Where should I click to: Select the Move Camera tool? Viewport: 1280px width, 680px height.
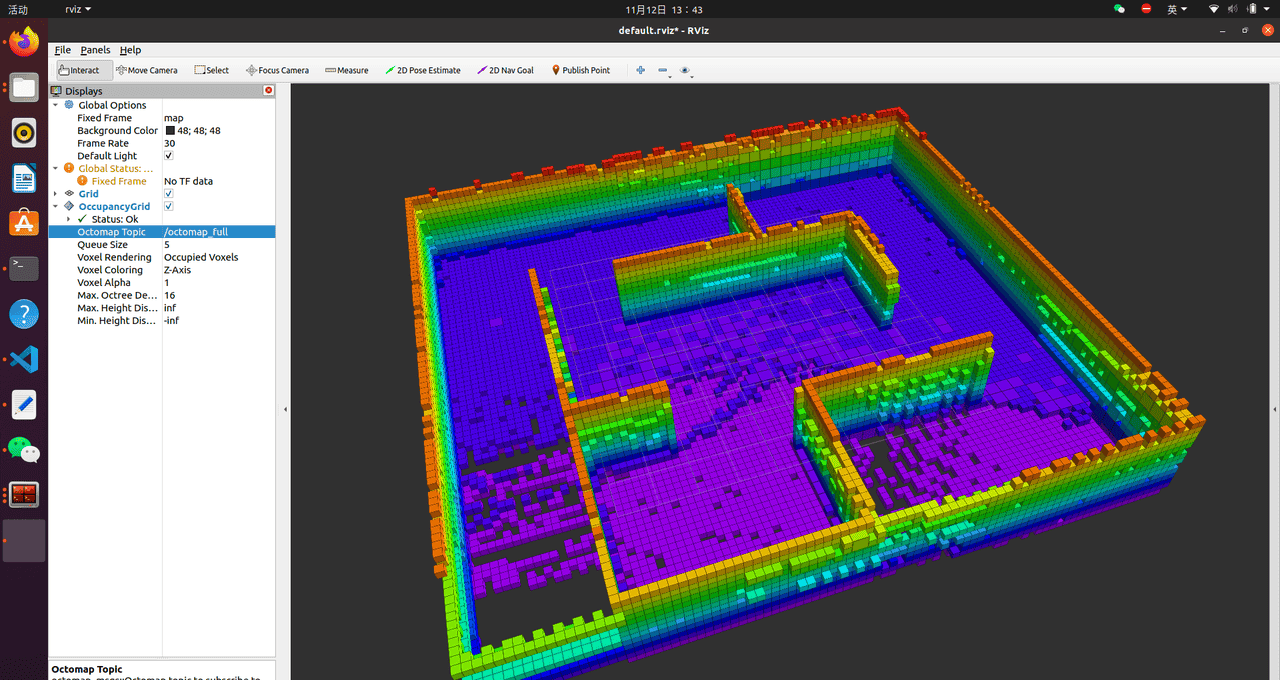pos(146,70)
